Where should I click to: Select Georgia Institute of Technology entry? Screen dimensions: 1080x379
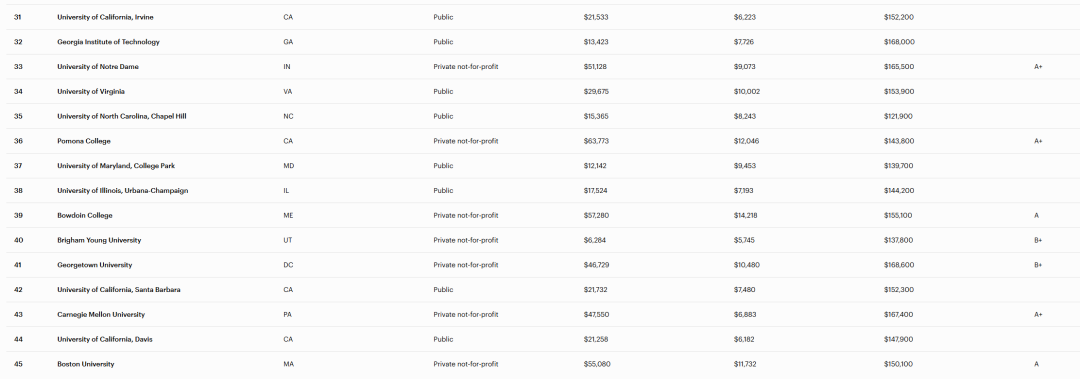coord(108,42)
